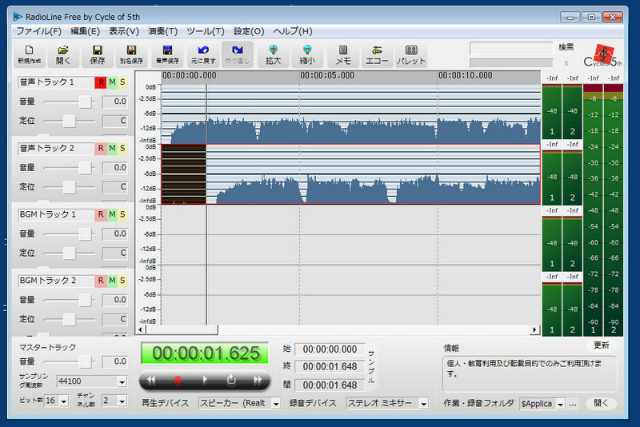Click the timeline horizontal scrollbar left arrow
Viewport: 640px width, 427px height.
(141, 330)
